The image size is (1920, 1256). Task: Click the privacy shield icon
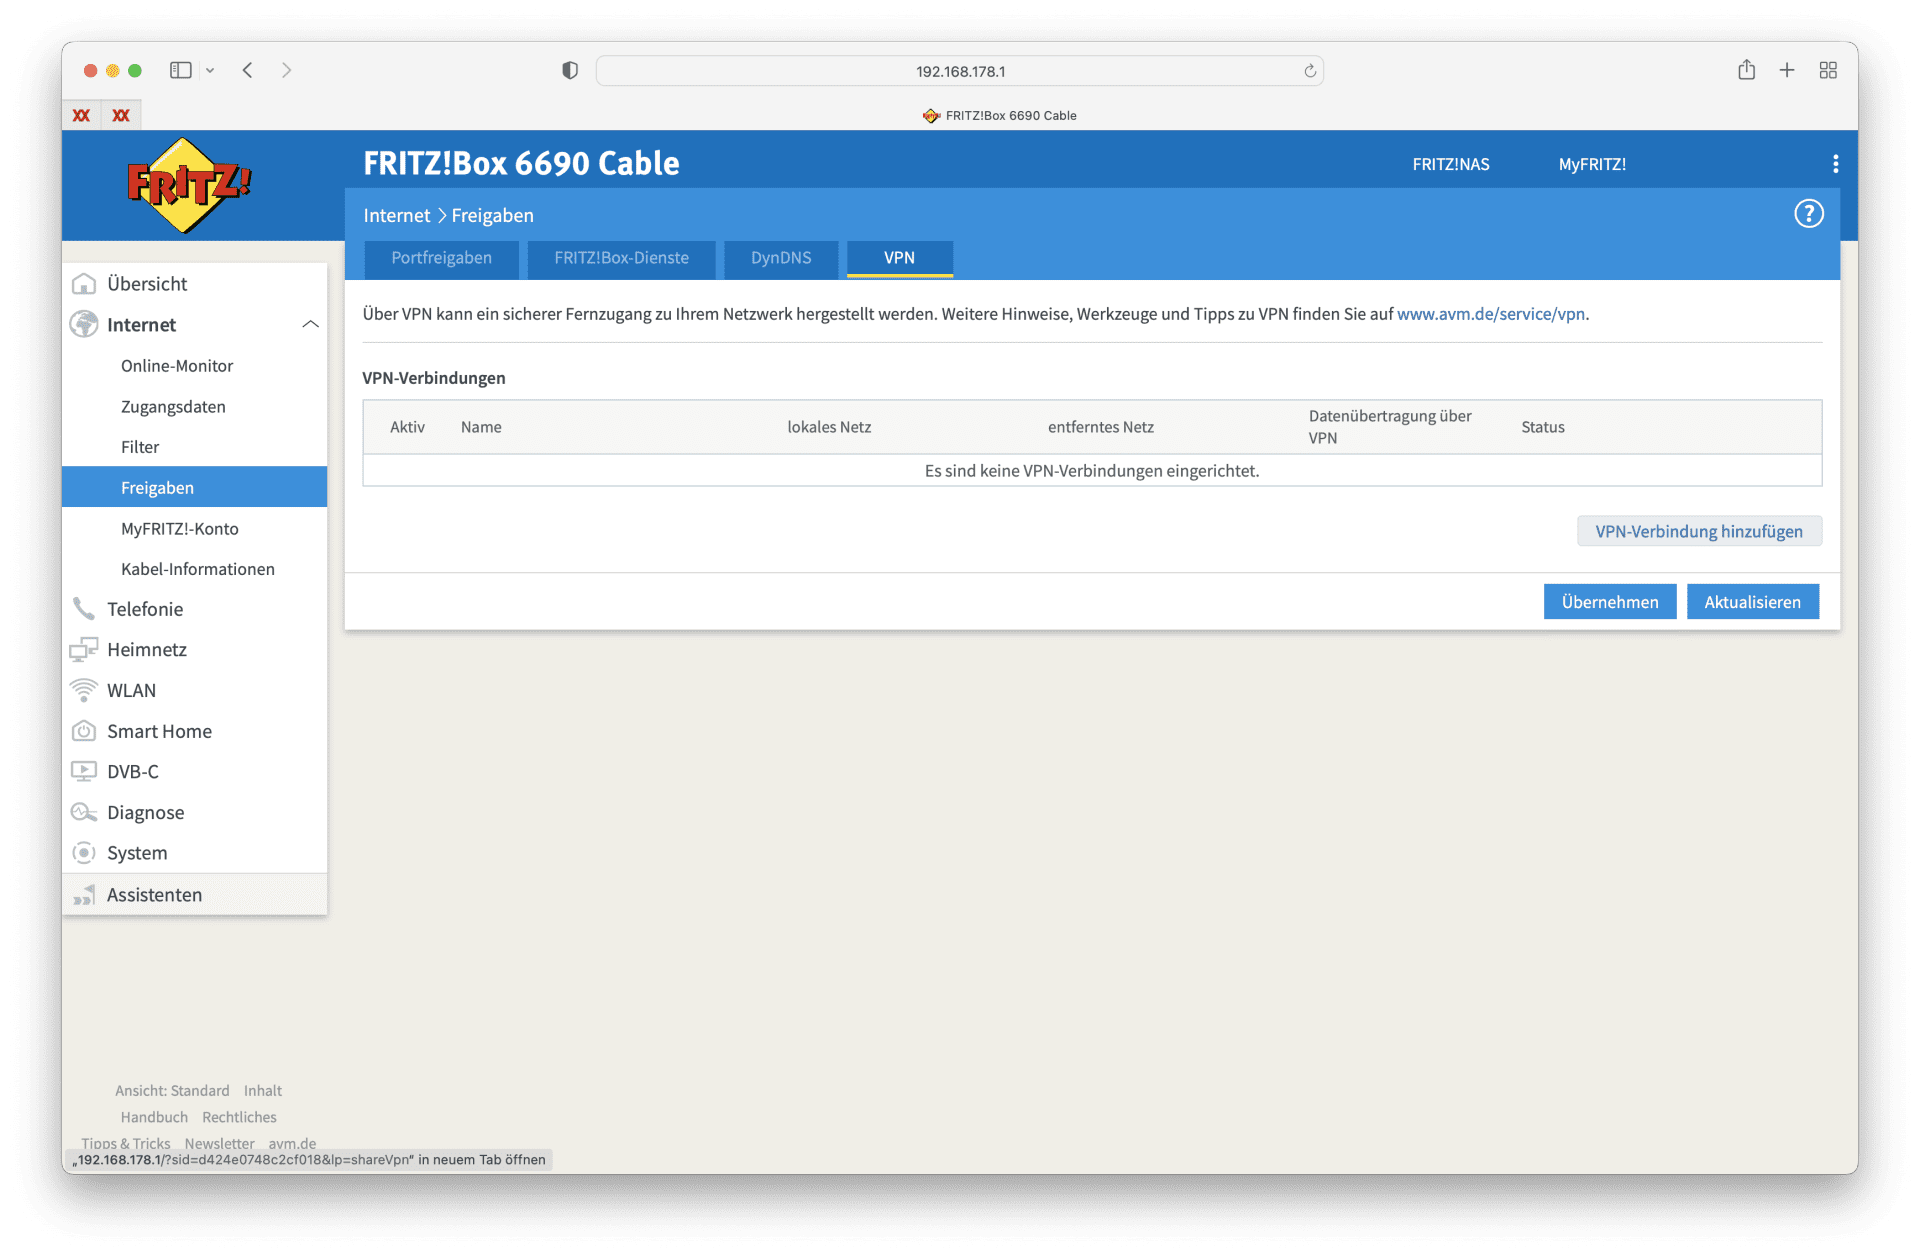[x=570, y=71]
